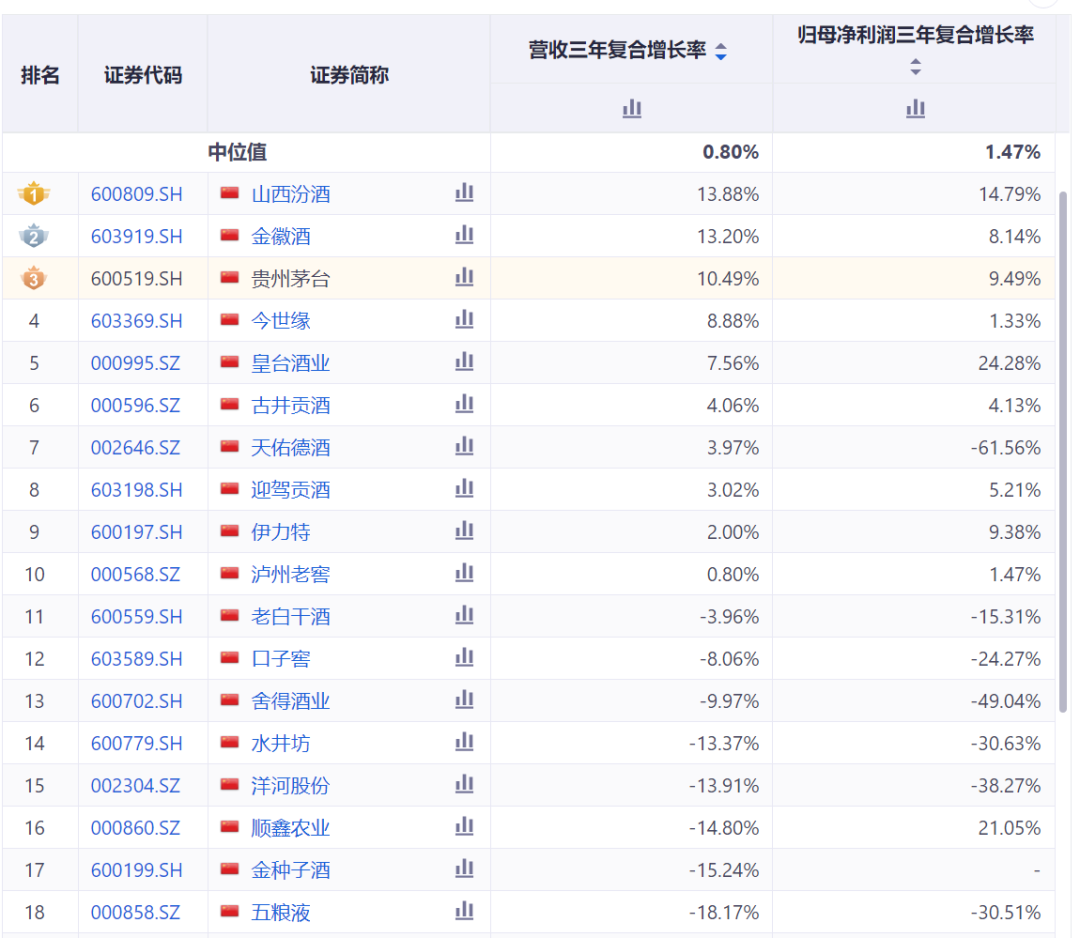1080x938 pixels.
Task: Open chart icon for 顺鑫农业 row
Action: (x=464, y=826)
